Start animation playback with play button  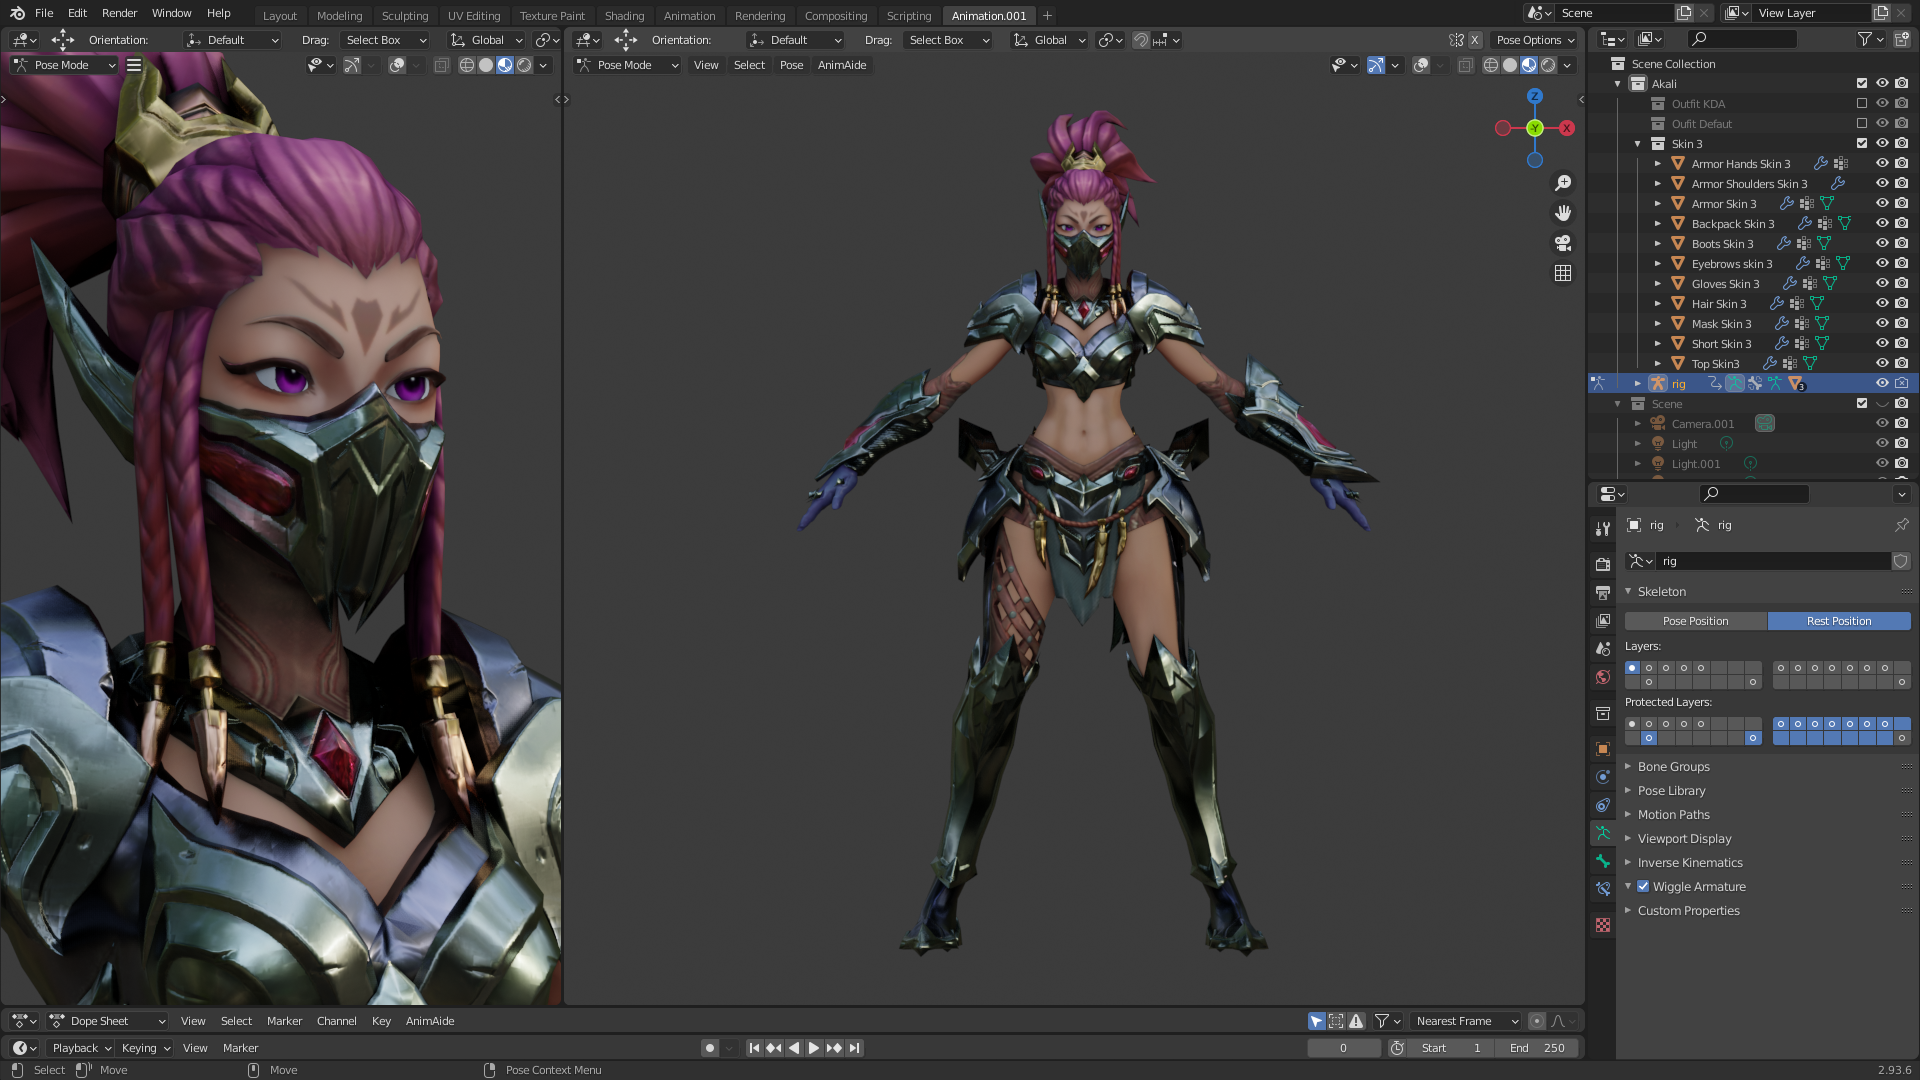(x=814, y=1048)
